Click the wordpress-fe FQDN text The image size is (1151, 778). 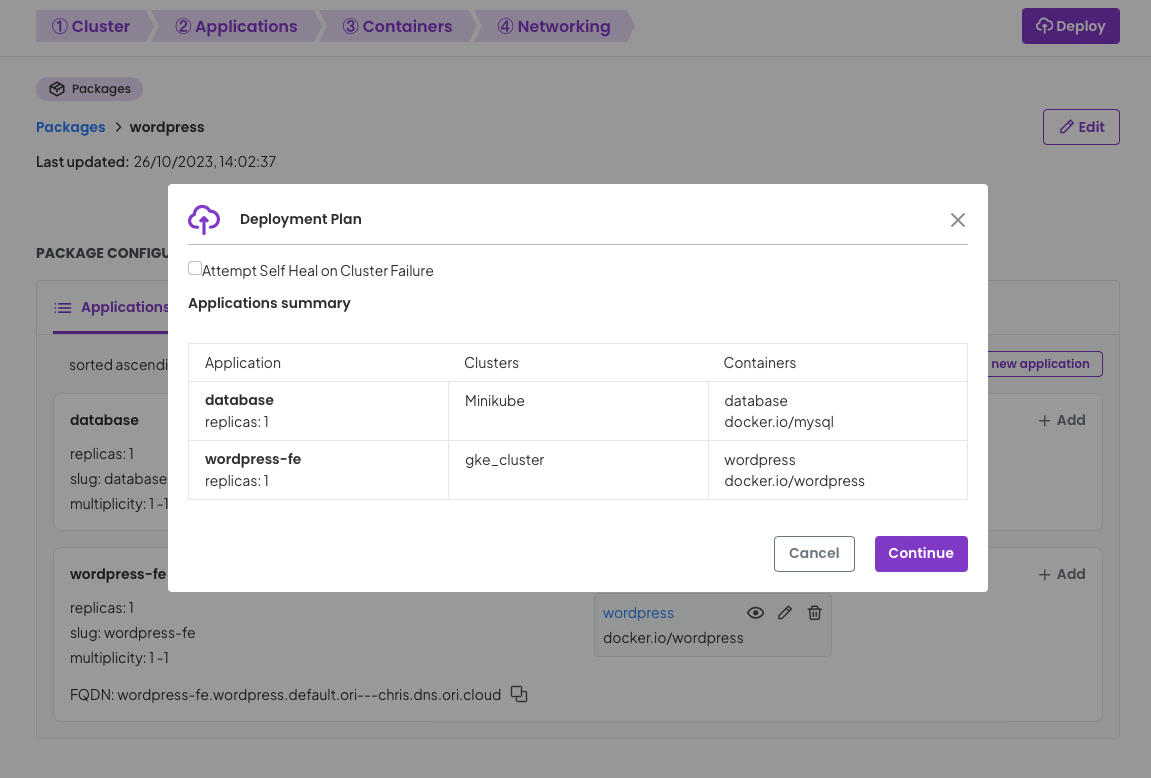coord(286,694)
